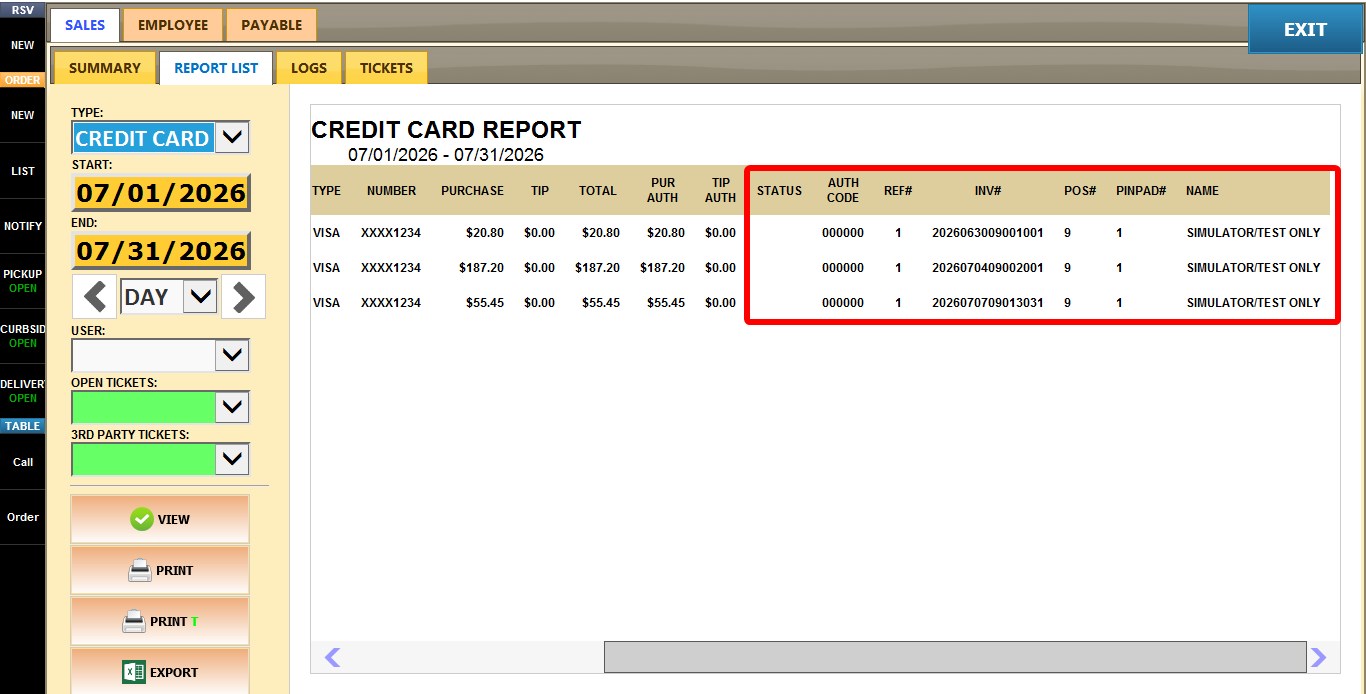Screen dimensions: 1366x694
Task: Open the LOGS tab
Action: click(309, 68)
